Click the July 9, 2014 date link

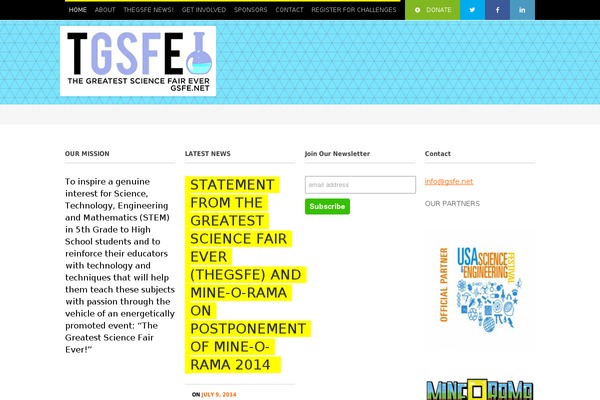[x=218, y=395]
